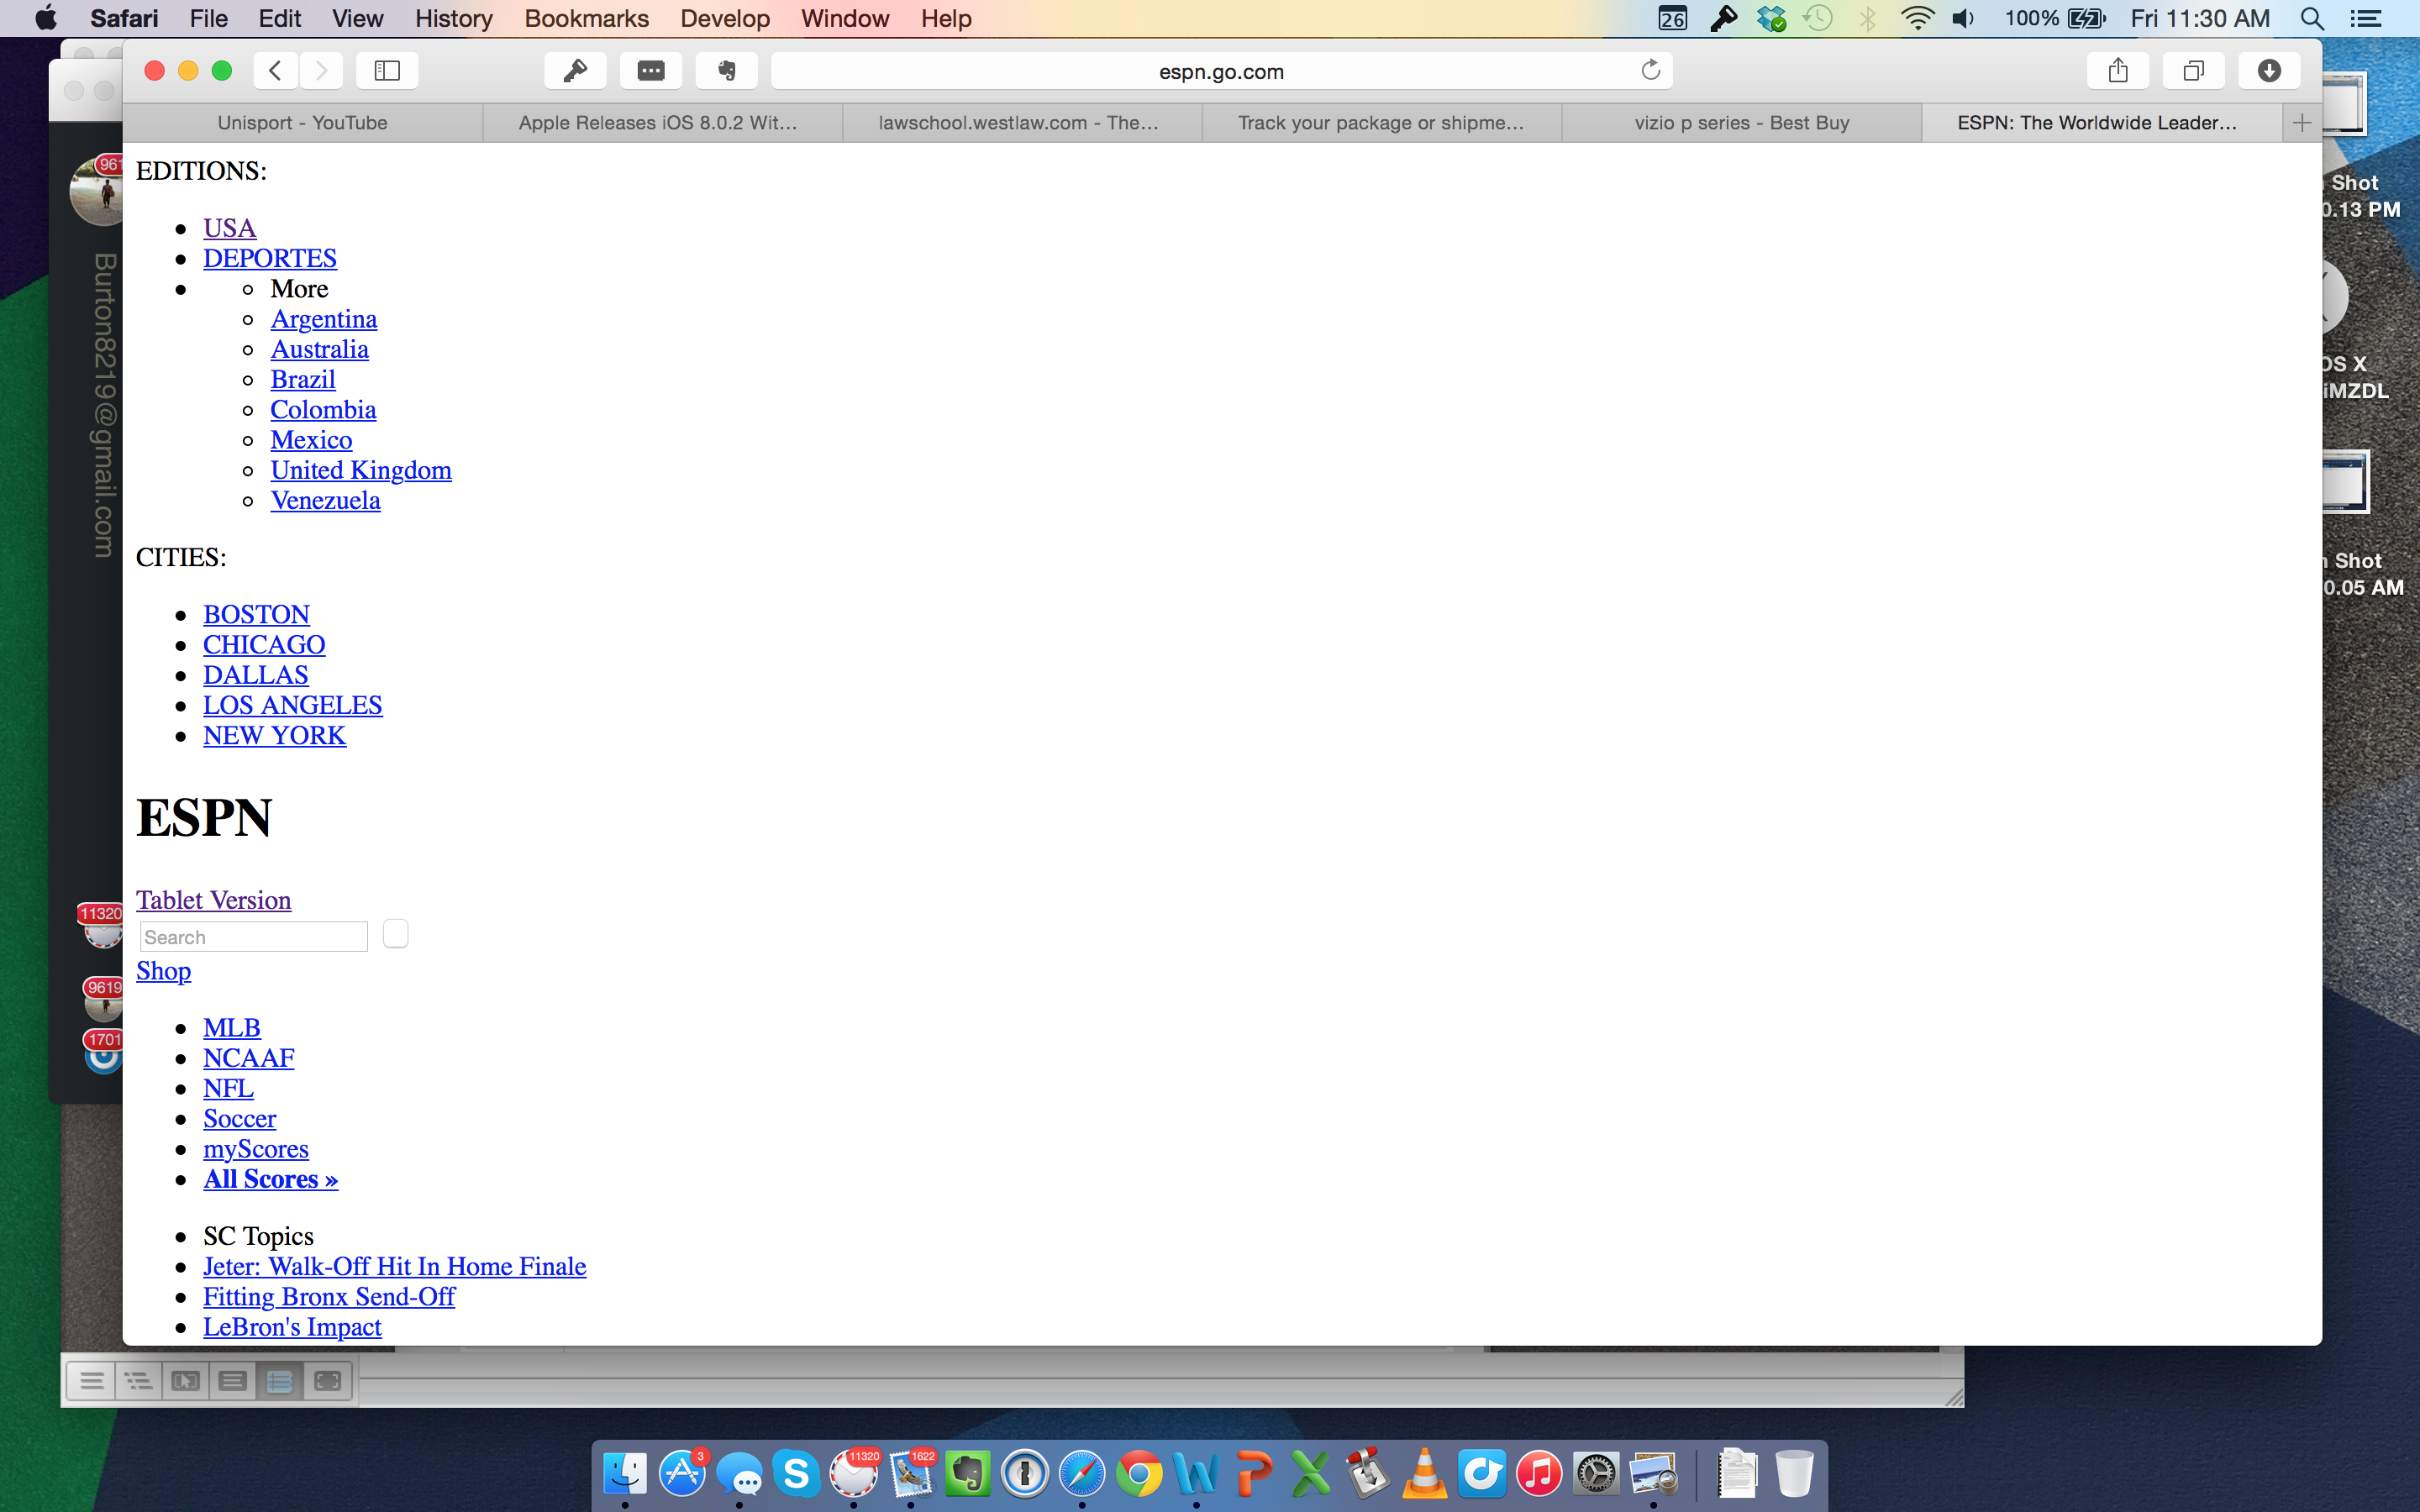Open the App Store from the Dock
The width and height of the screenshot is (2420, 1512).
[683, 1474]
